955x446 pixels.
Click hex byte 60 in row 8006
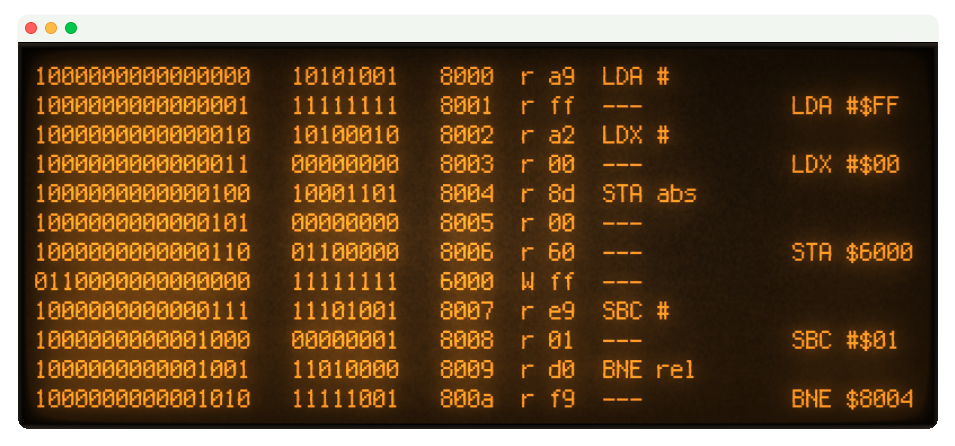pyautogui.click(x=562, y=252)
